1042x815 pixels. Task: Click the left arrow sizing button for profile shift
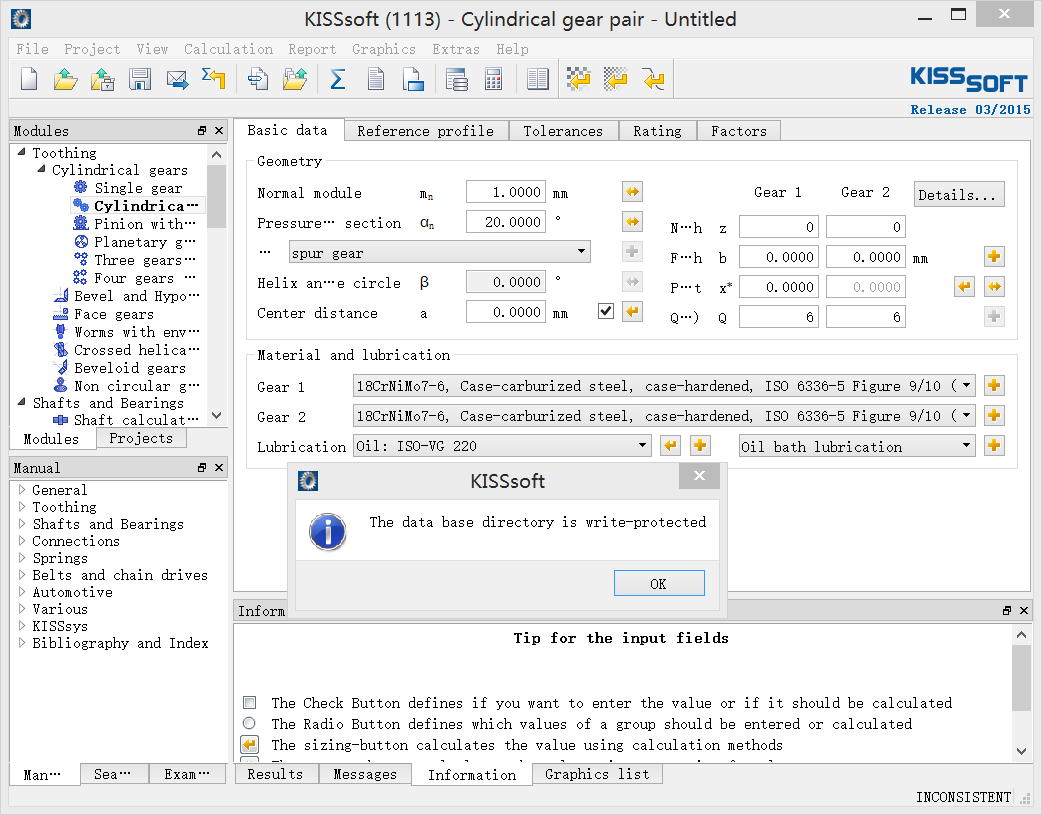964,287
